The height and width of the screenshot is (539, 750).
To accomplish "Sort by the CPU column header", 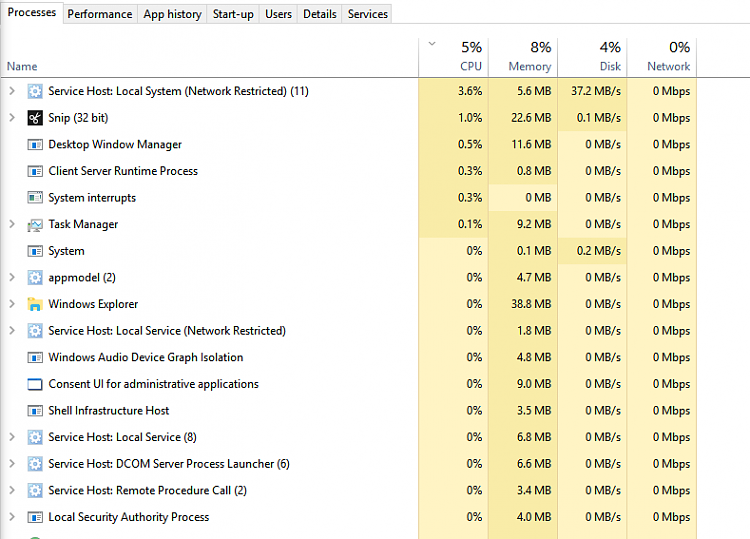I will click(x=453, y=57).
